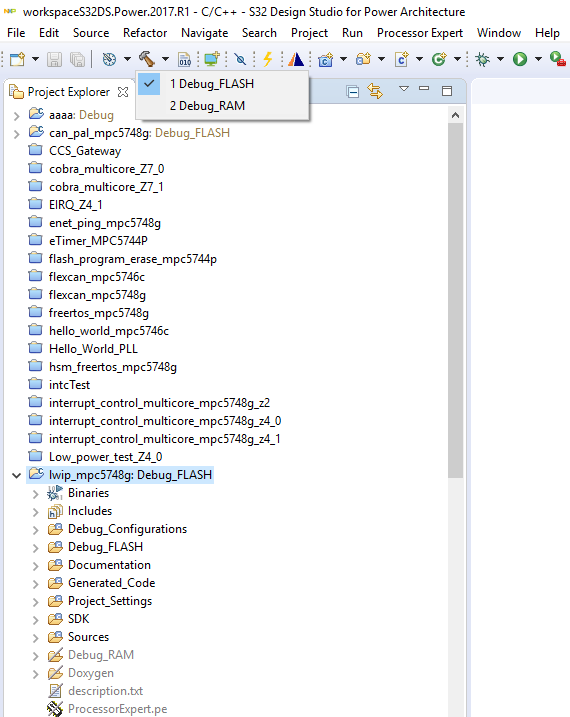Open the View Menu triangle in Project Explorer
Viewport: 570px width, 717px height.
[x=404, y=88]
